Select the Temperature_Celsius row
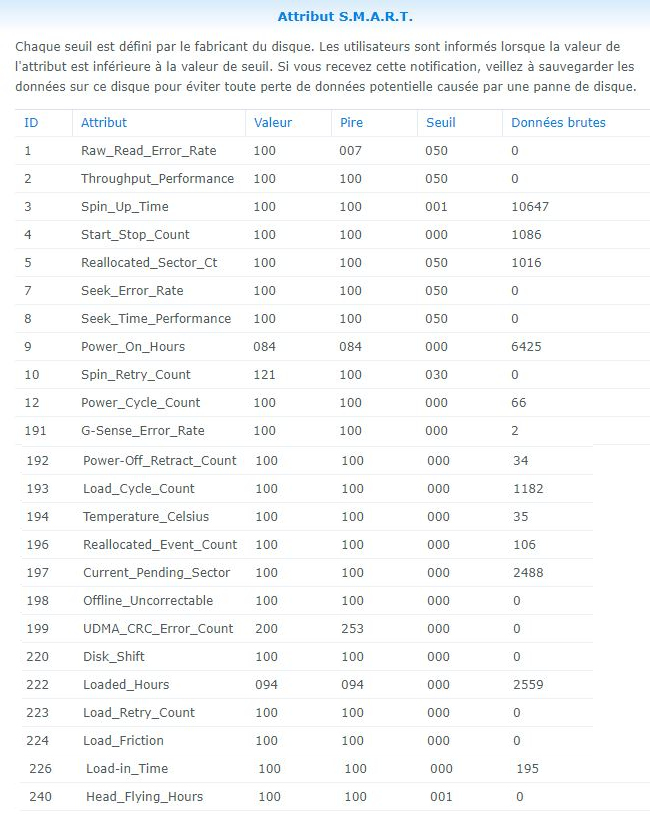This screenshot has width=650, height=820. [x=146, y=517]
